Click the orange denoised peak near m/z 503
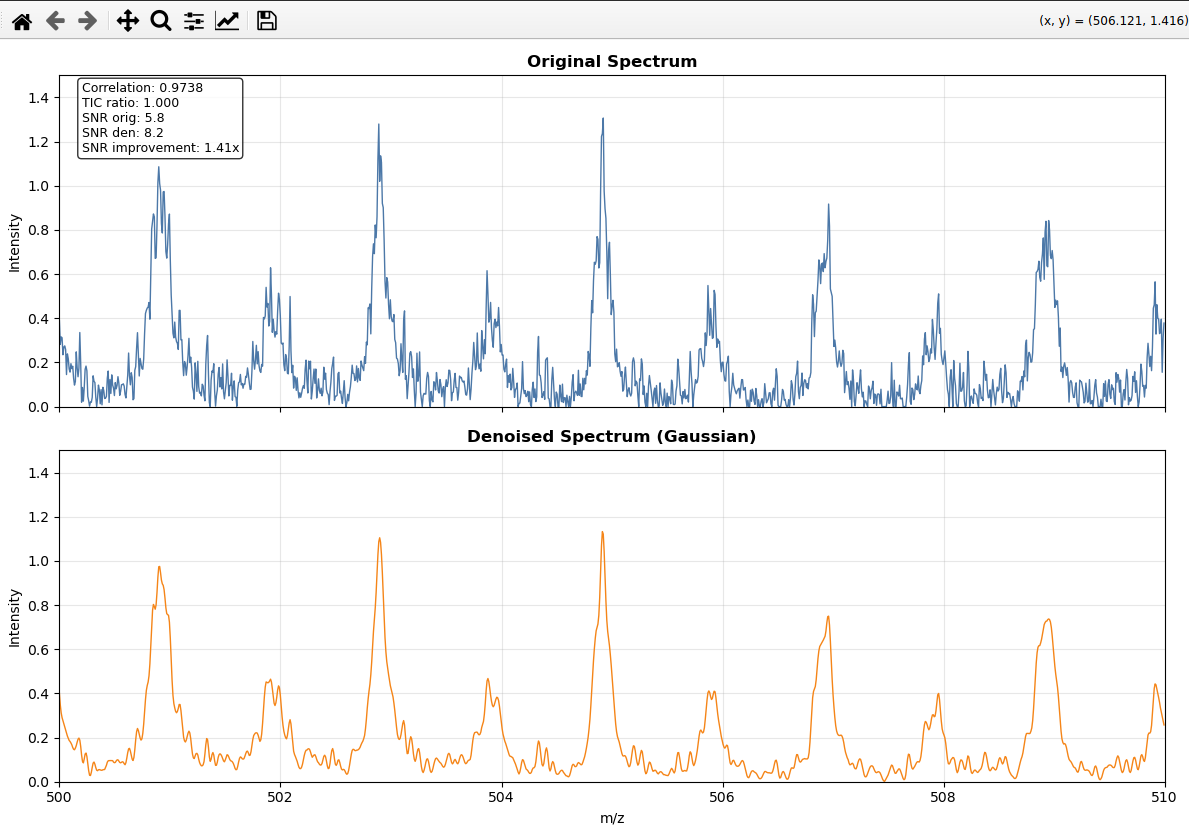The image size is (1189, 835). point(380,542)
